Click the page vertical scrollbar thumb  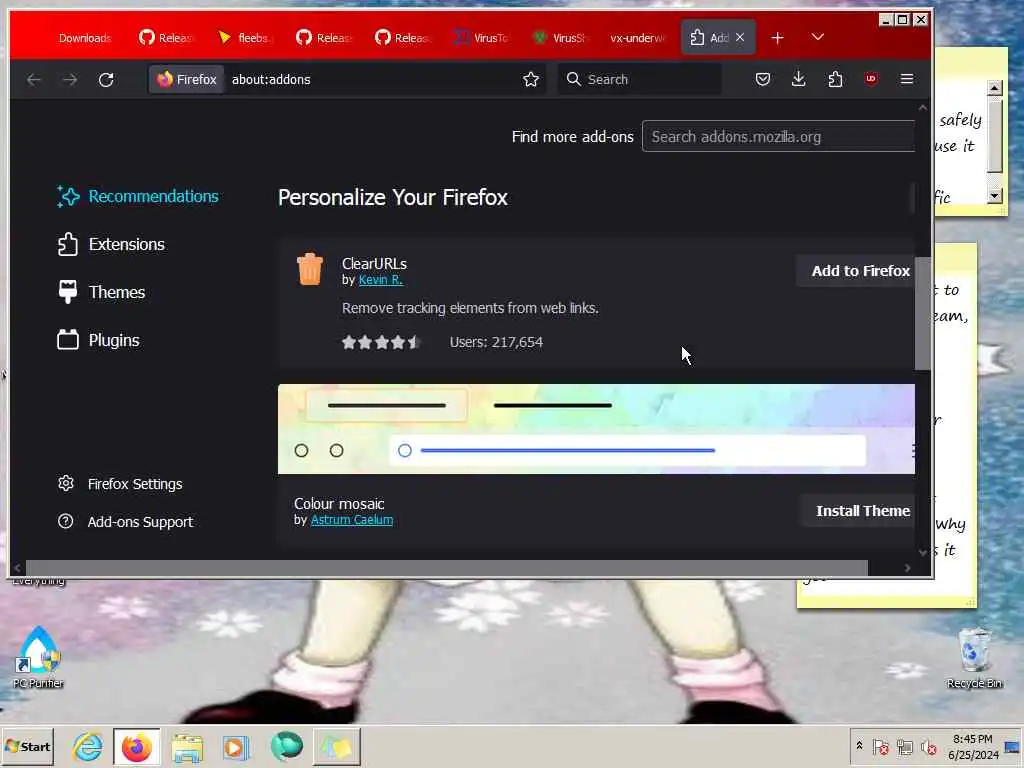tap(922, 313)
